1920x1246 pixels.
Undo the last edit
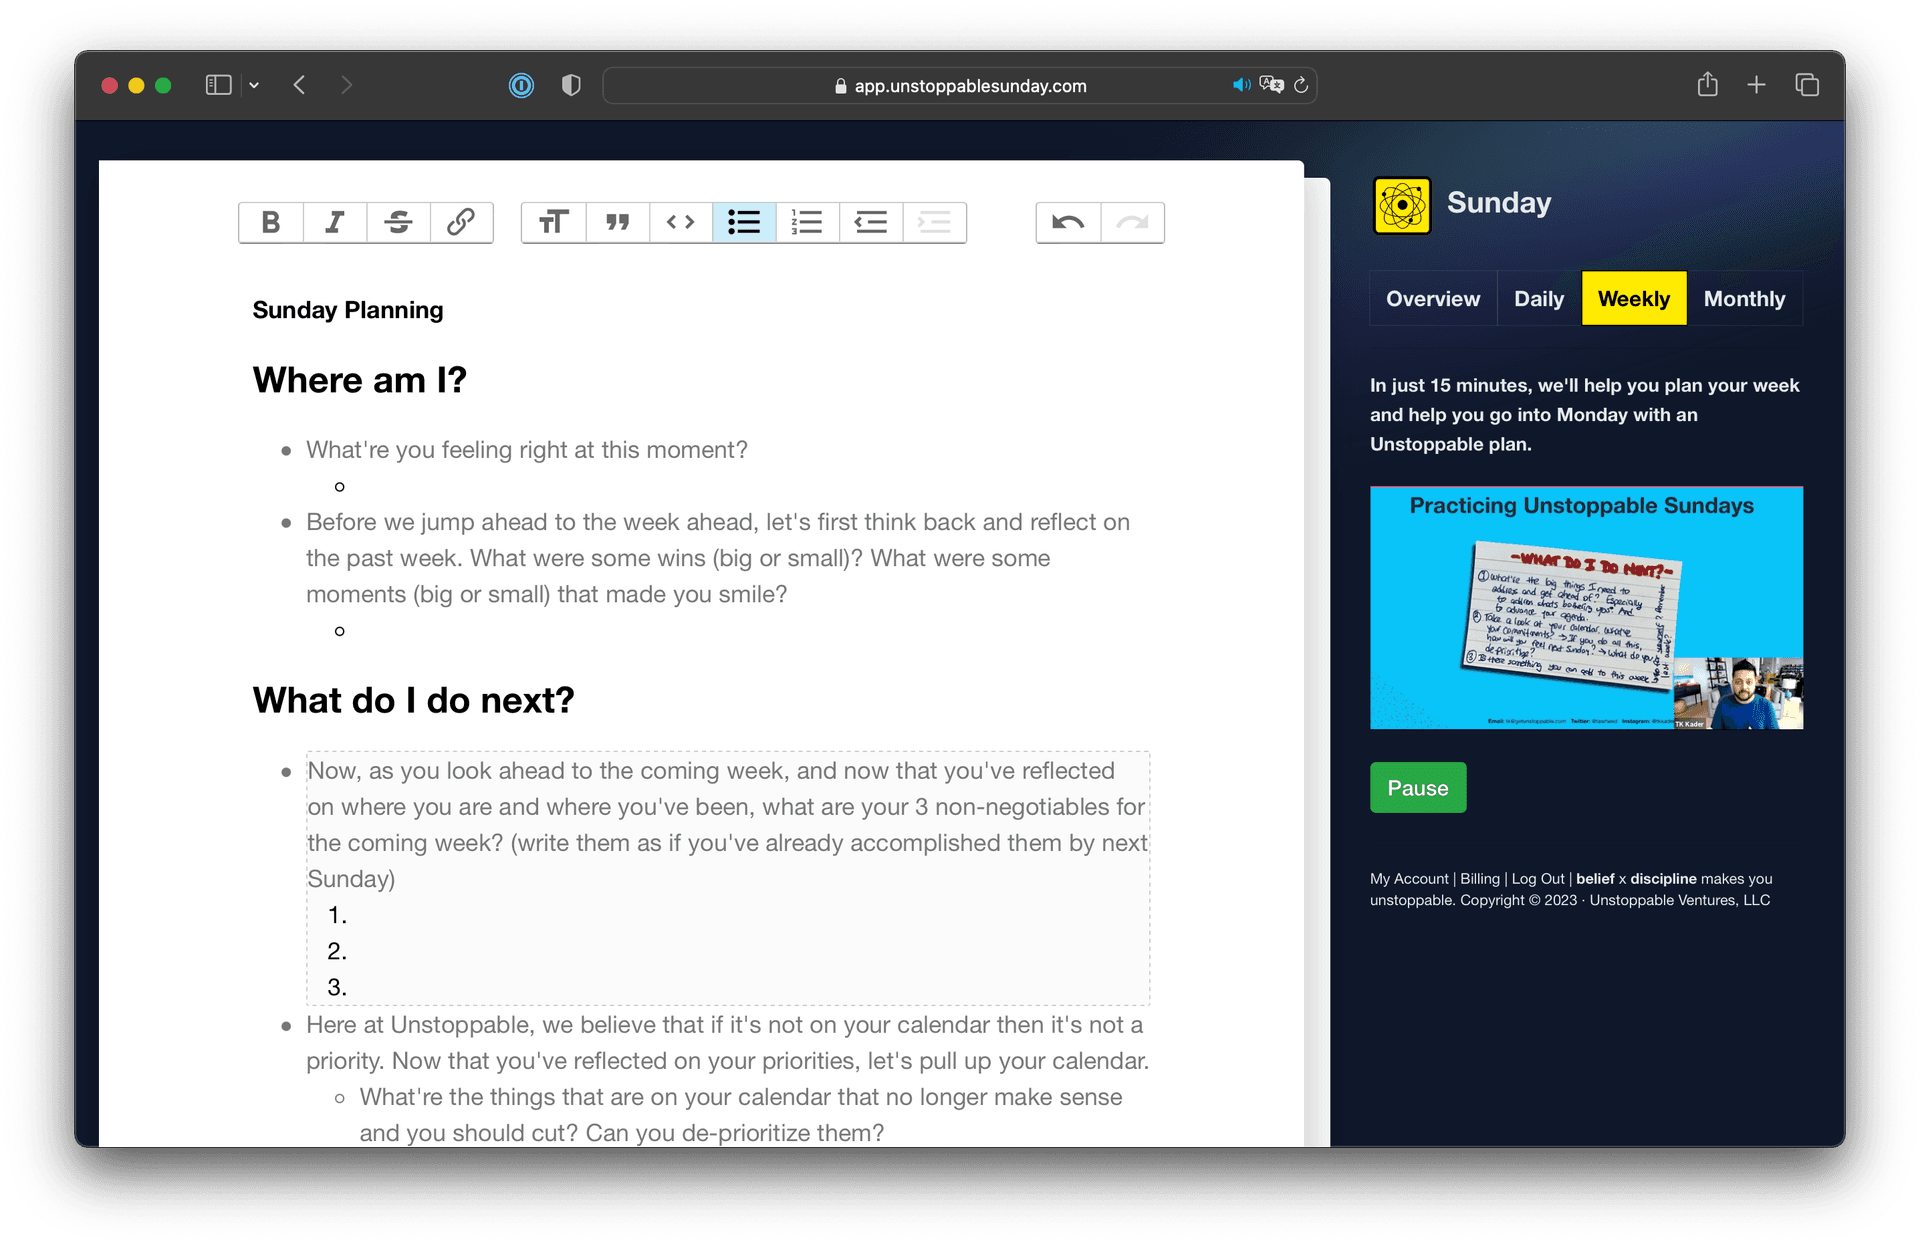[x=1068, y=222]
